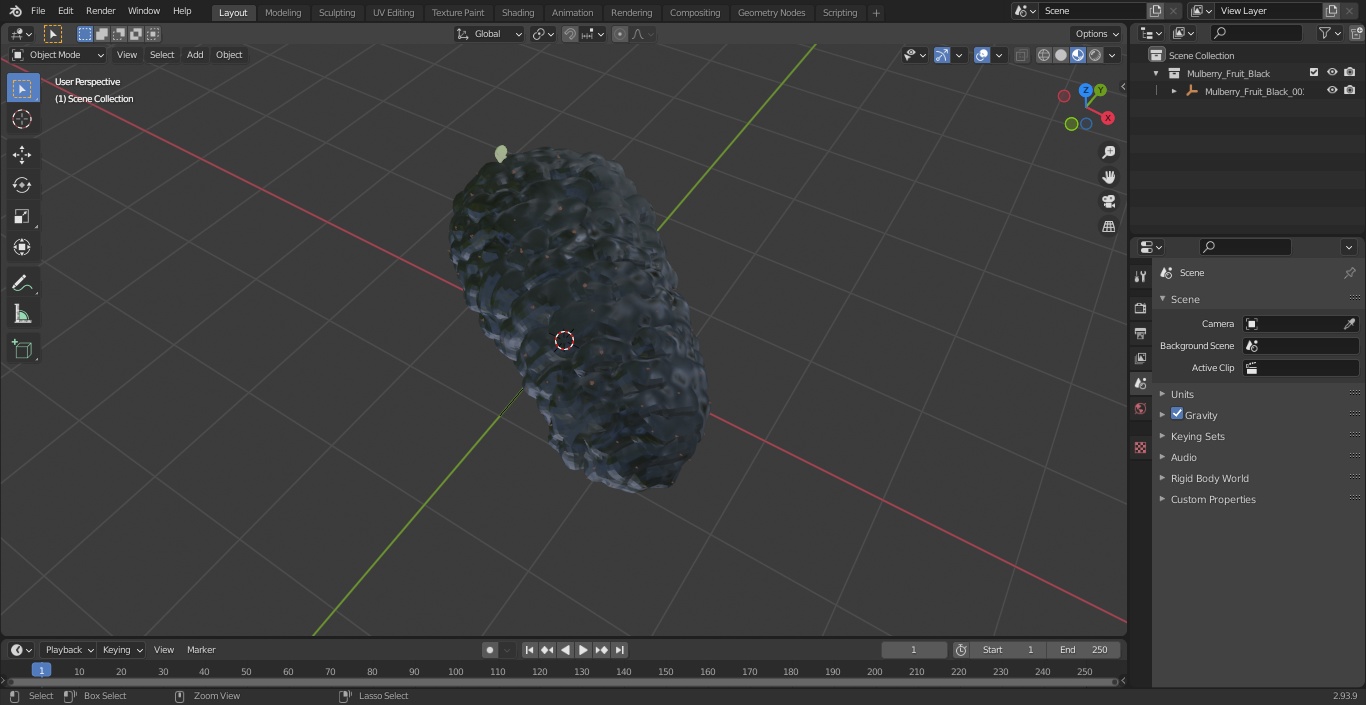
Task: Open Options dropdown in viewport header
Action: tap(1097, 34)
